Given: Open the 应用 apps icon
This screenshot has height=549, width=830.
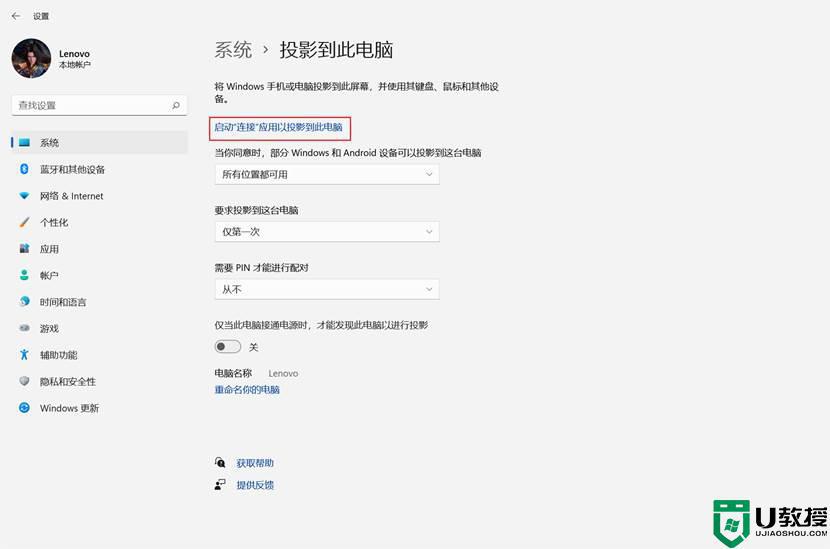Looking at the screenshot, I should click(24, 248).
